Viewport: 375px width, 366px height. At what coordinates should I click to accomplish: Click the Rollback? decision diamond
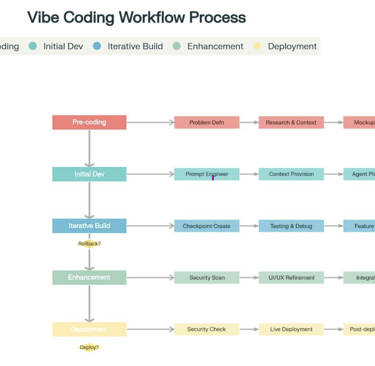click(x=89, y=244)
